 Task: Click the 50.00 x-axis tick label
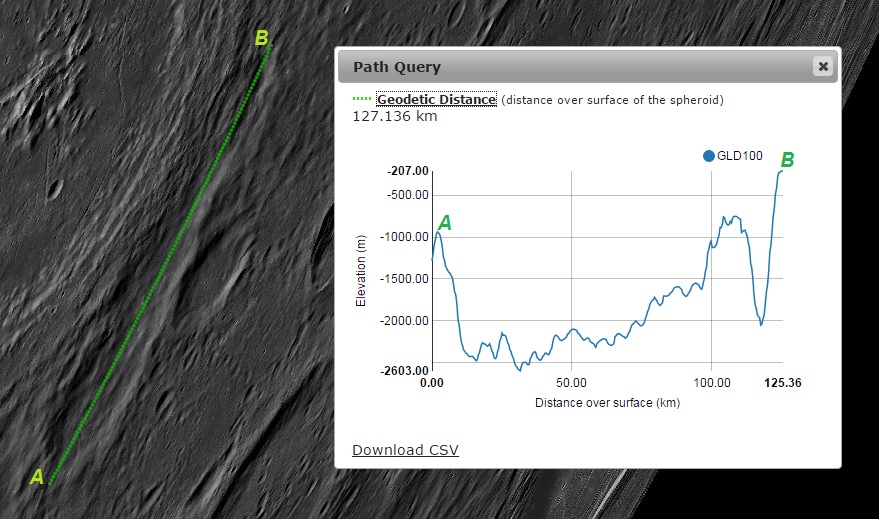[x=571, y=383]
